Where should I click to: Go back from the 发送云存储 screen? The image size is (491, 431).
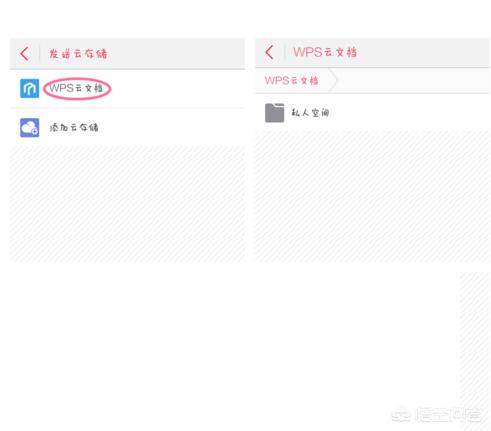[x=24, y=54]
